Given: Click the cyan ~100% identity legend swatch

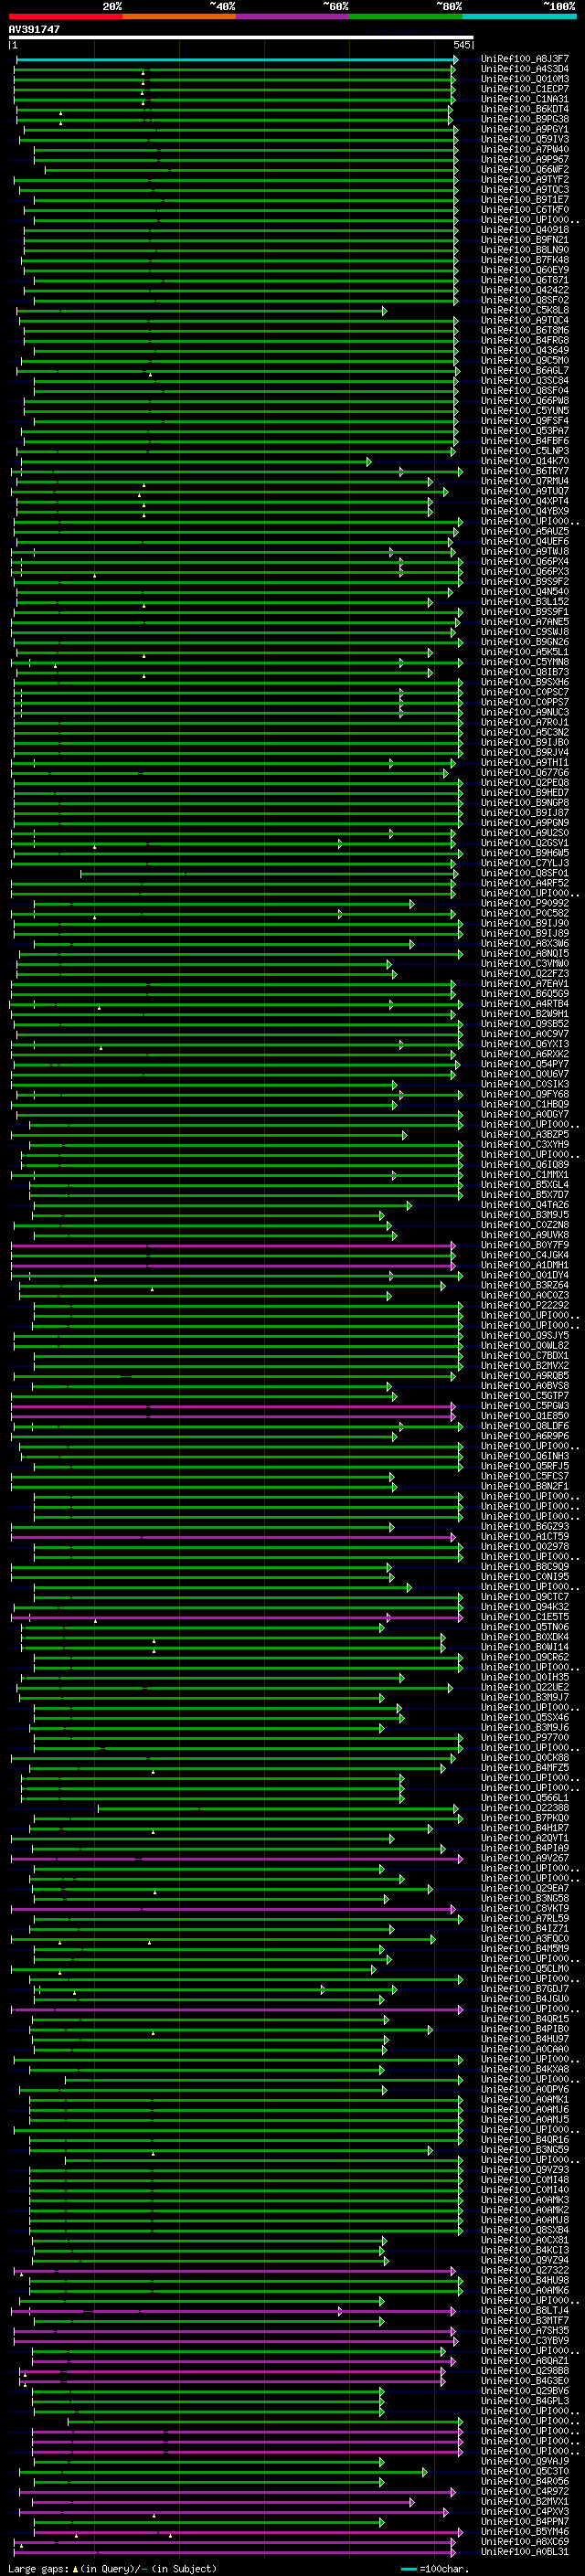Looking at the screenshot, I should click(519, 16).
